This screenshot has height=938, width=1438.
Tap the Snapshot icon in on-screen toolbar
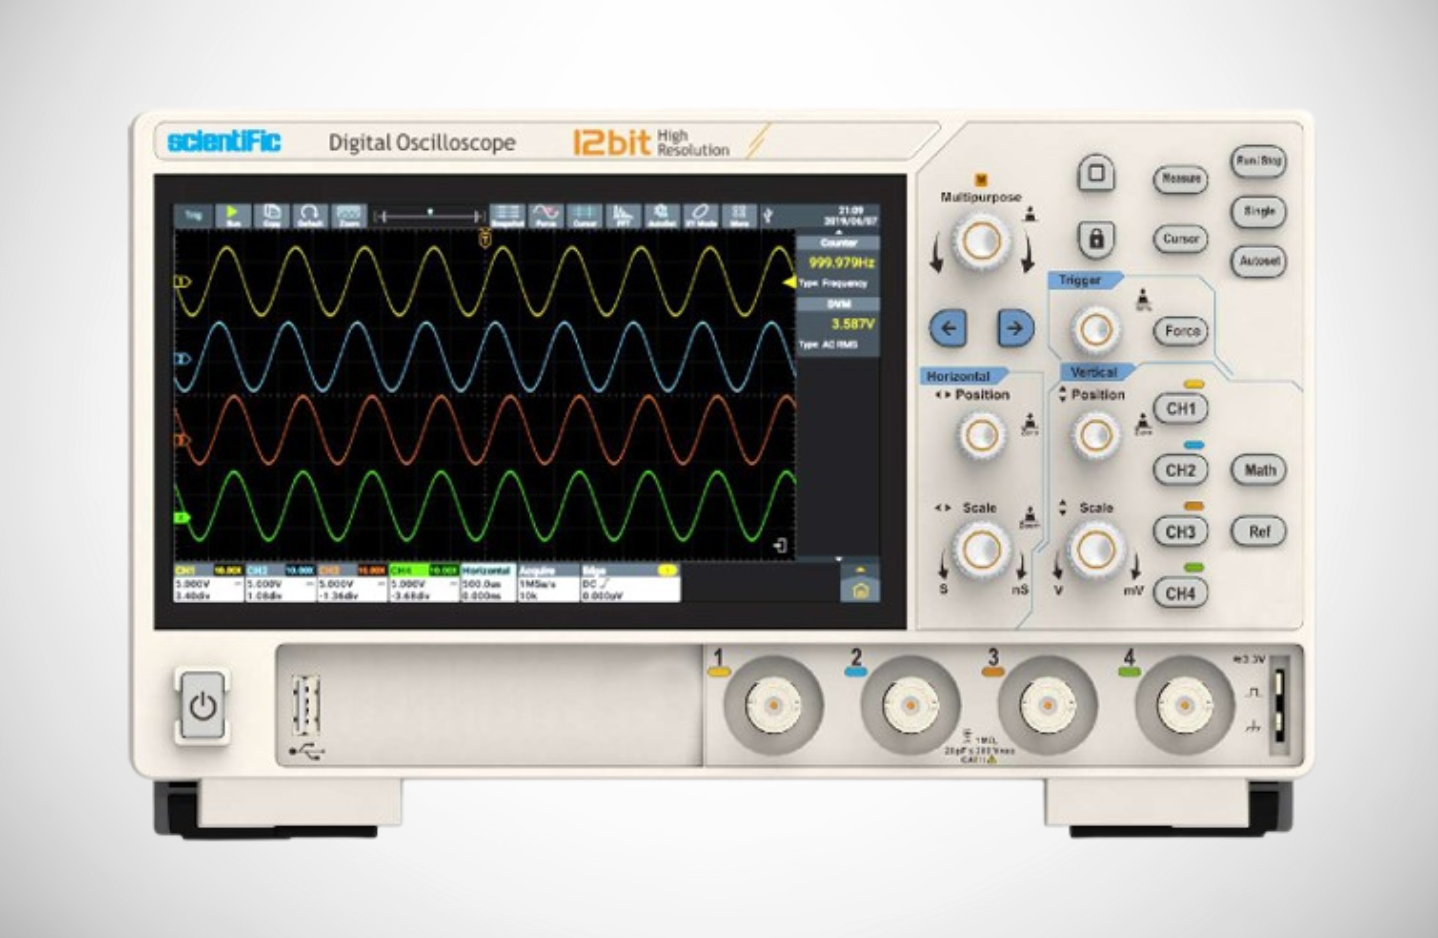click(508, 216)
